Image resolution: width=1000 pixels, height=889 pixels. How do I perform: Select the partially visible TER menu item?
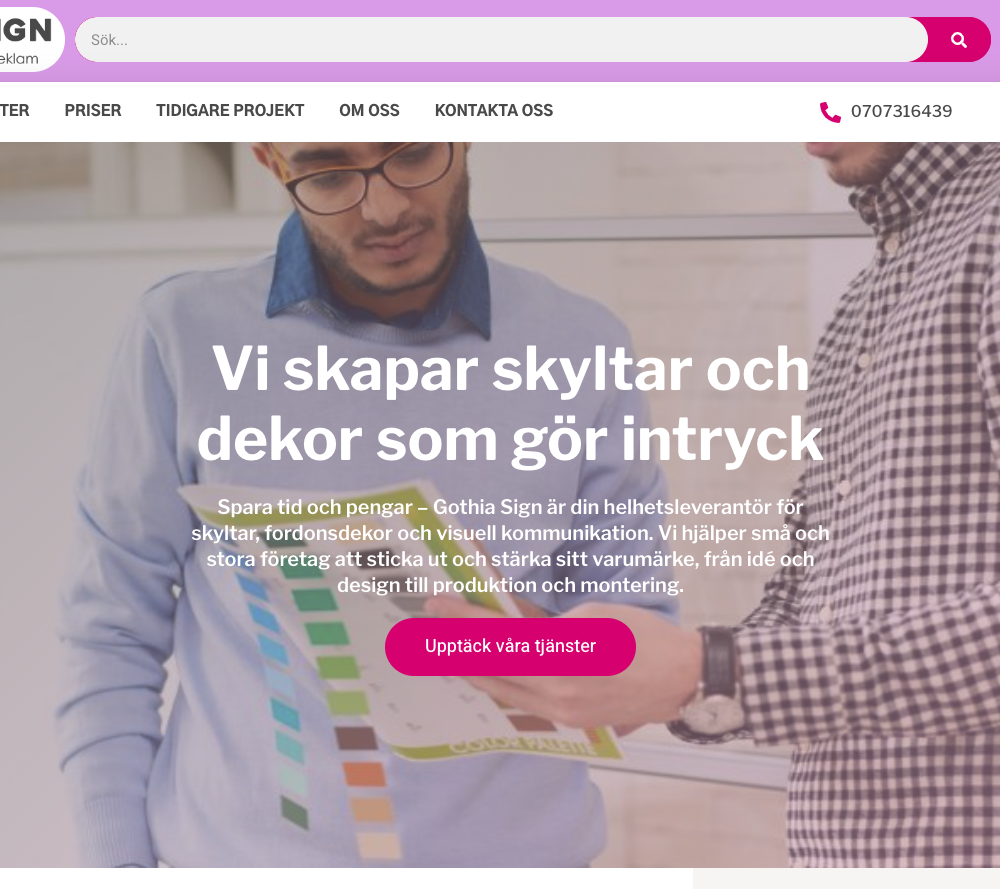[x=14, y=110]
